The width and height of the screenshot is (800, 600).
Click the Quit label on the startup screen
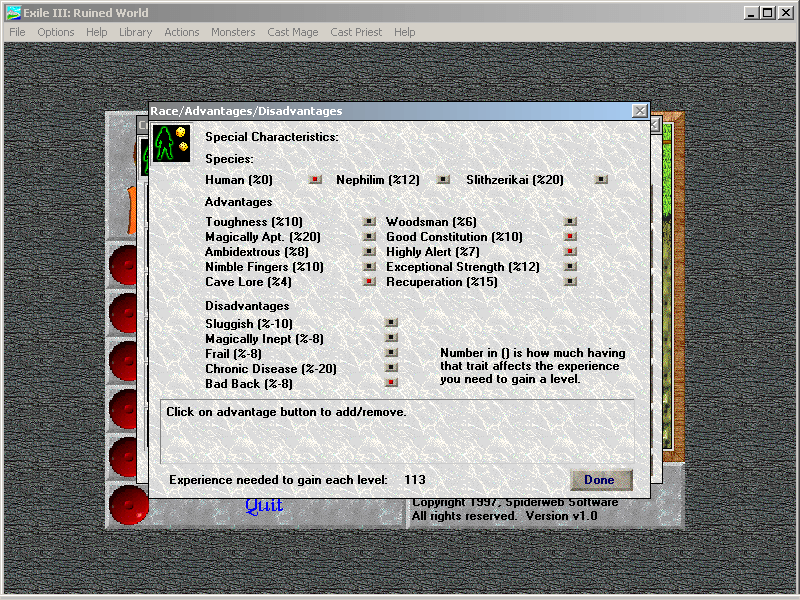click(264, 506)
